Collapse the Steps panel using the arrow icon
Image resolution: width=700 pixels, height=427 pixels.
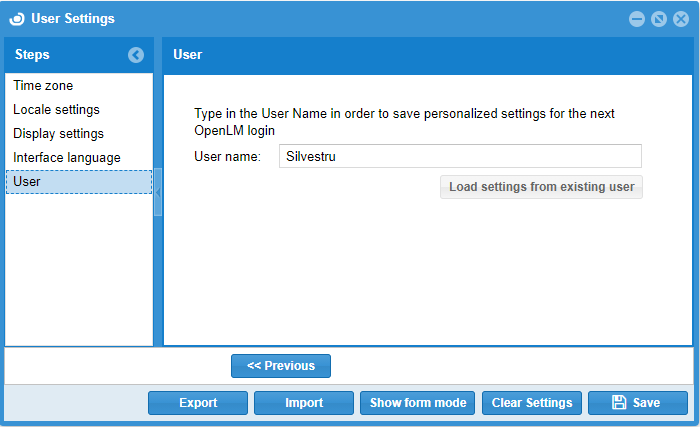tap(136, 55)
